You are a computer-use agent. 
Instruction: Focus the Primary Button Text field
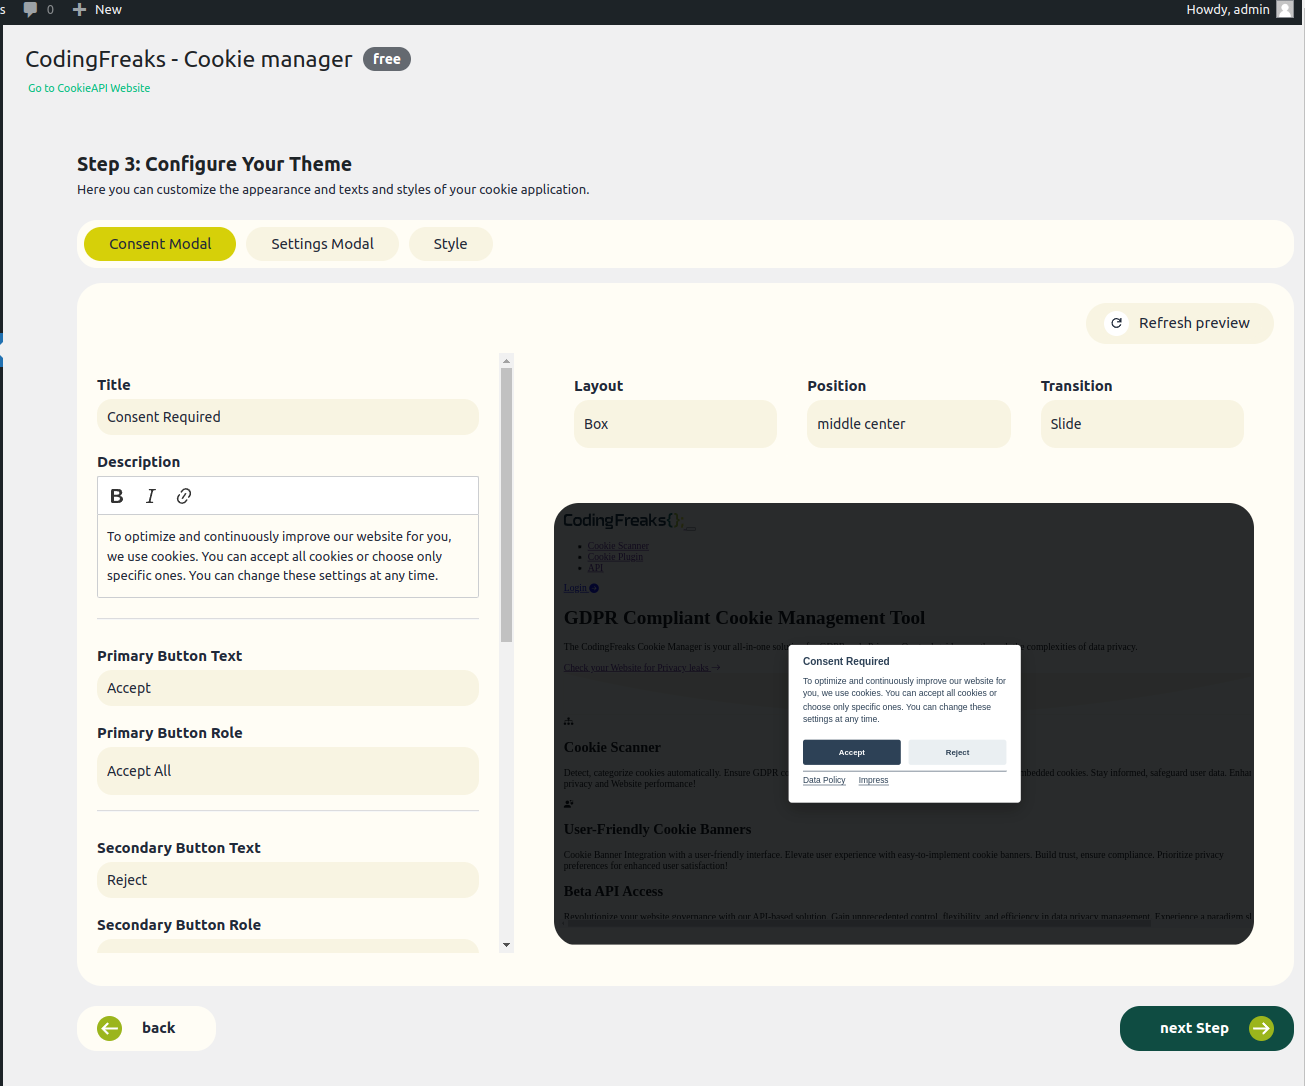pyautogui.click(x=288, y=688)
